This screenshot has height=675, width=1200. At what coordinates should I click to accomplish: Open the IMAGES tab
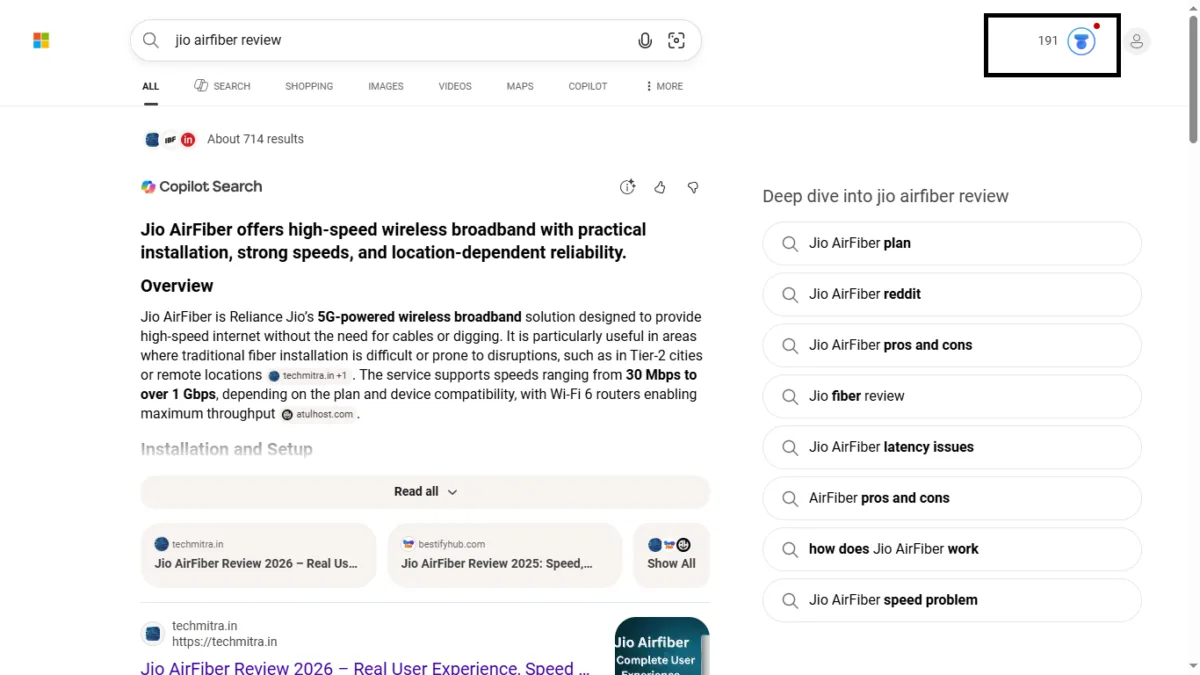[386, 86]
